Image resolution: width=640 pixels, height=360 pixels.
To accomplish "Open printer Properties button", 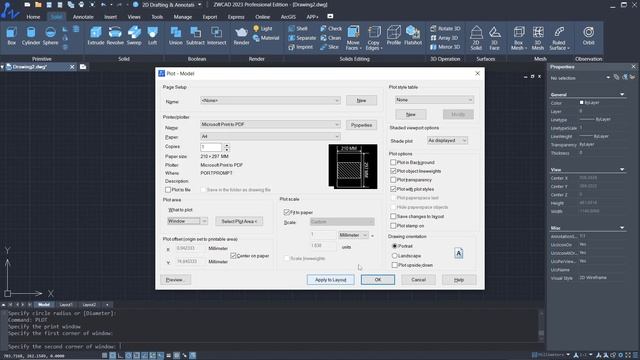I will 361,125.
